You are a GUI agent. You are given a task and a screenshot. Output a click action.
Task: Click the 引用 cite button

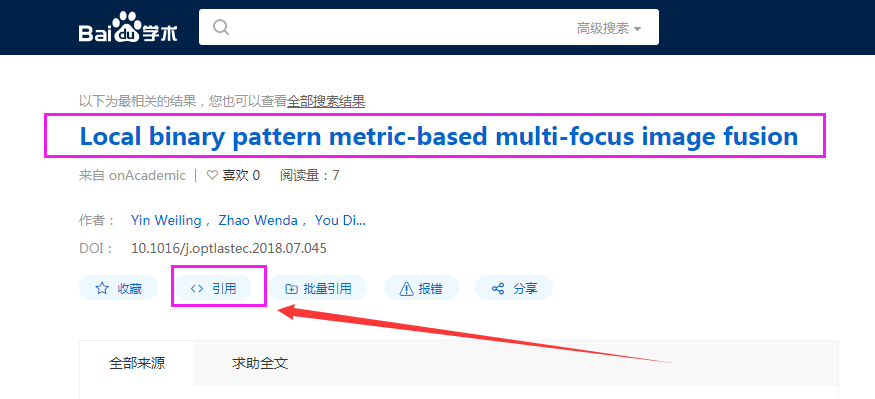[x=213, y=289]
